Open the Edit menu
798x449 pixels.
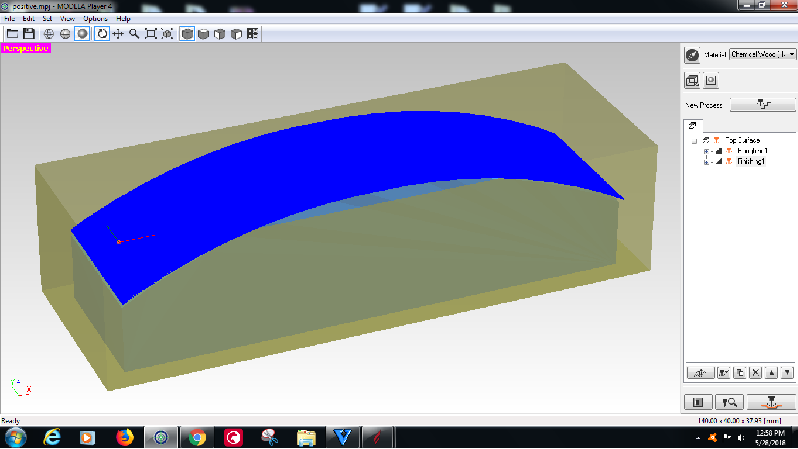tap(28, 18)
